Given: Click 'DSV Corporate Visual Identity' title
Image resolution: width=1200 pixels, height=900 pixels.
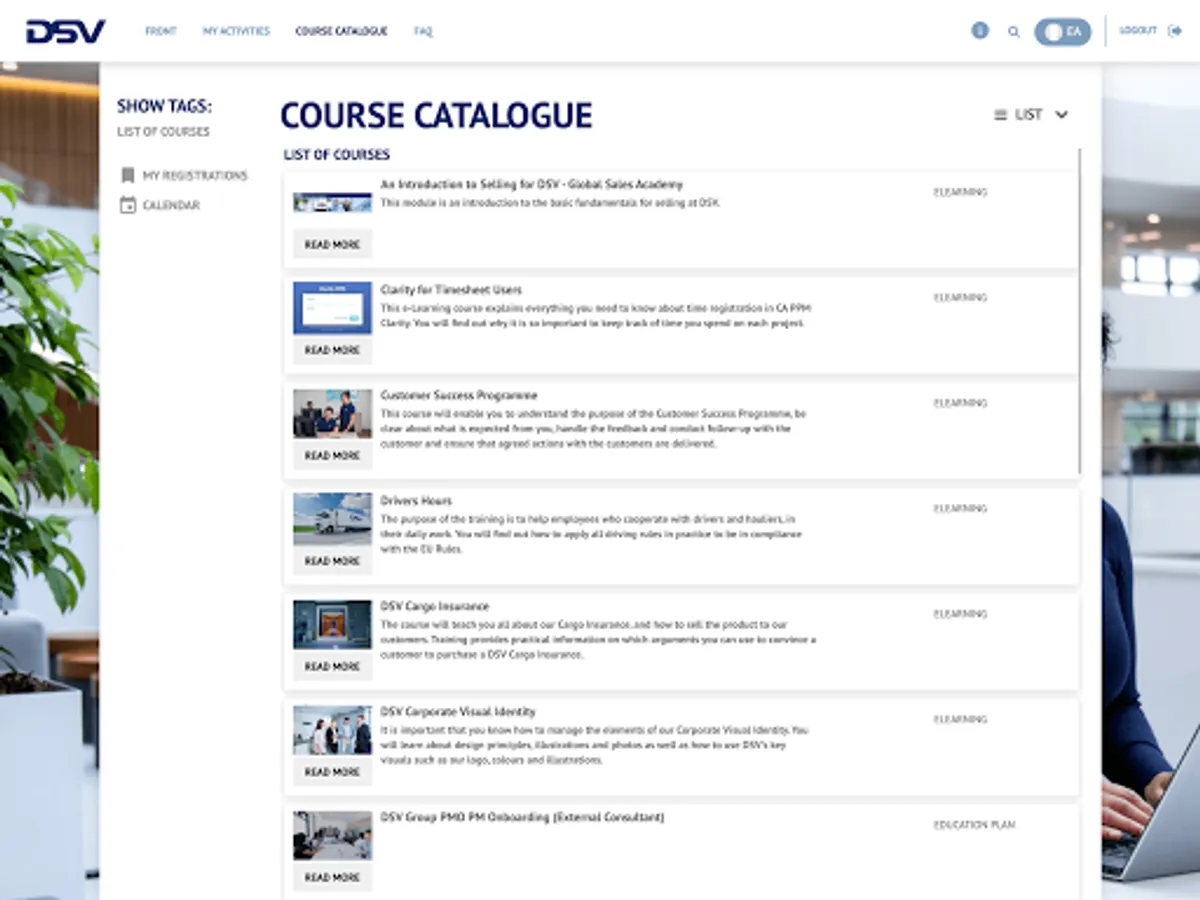Looking at the screenshot, I should coord(458,712).
